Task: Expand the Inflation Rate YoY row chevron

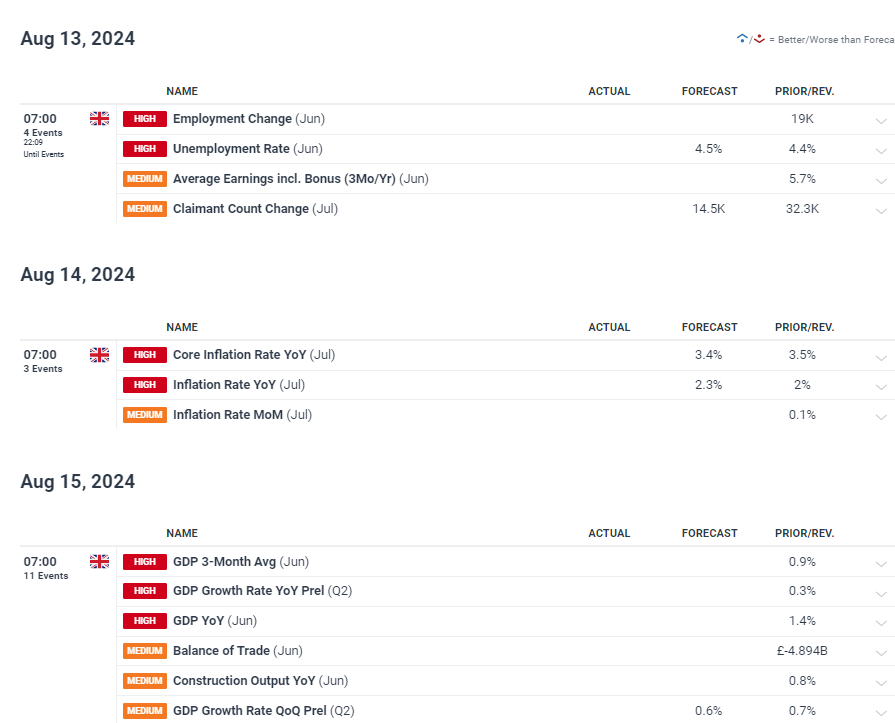Action: [880, 387]
